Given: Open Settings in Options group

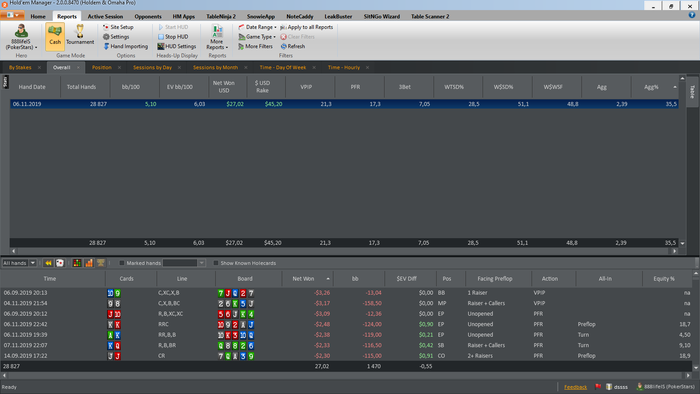Looking at the screenshot, I should tap(116, 37).
